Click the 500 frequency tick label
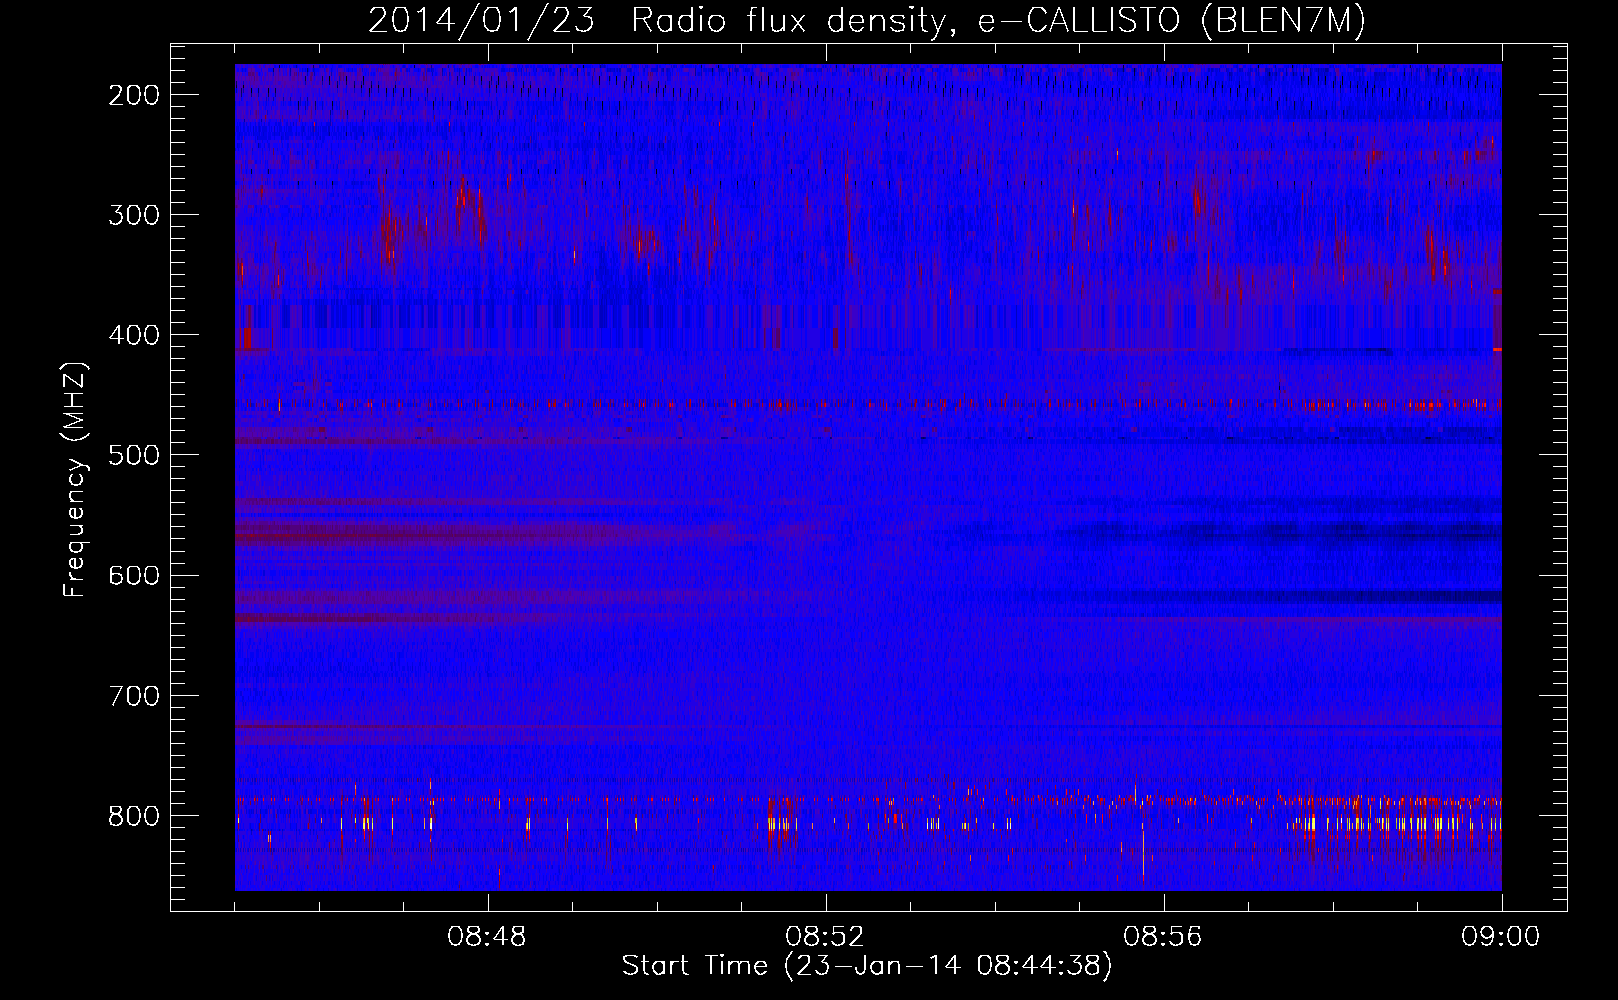 tap(134, 455)
